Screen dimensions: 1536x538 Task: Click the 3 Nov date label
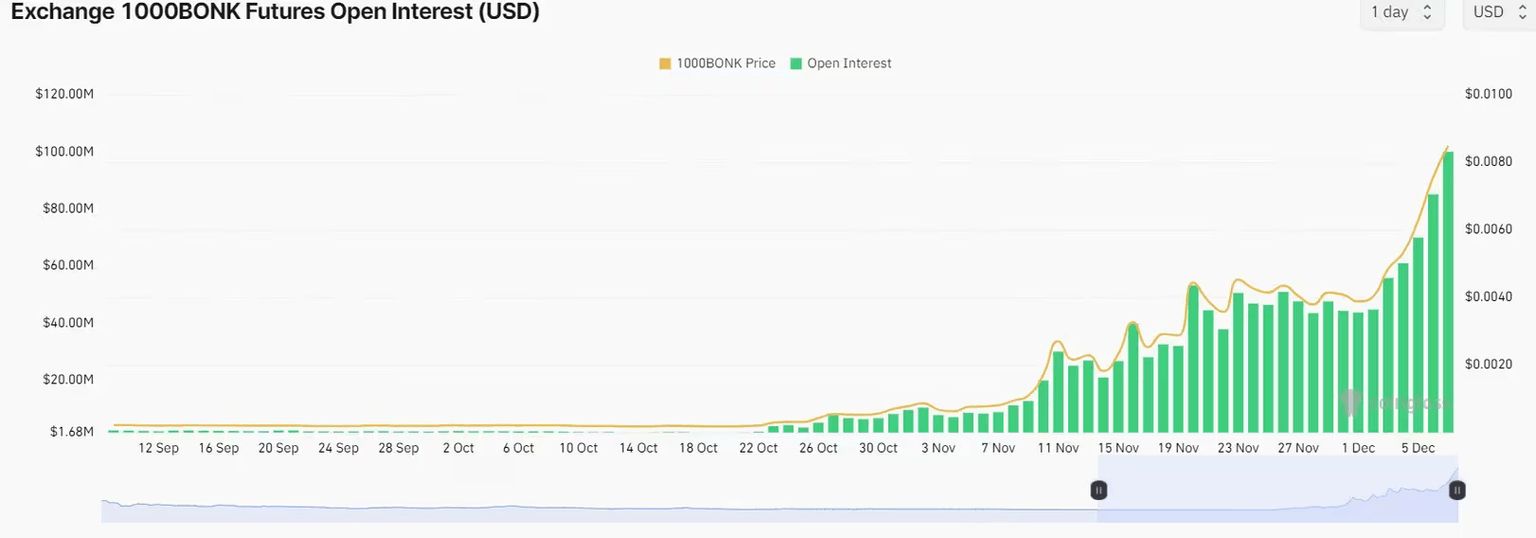click(938, 448)
